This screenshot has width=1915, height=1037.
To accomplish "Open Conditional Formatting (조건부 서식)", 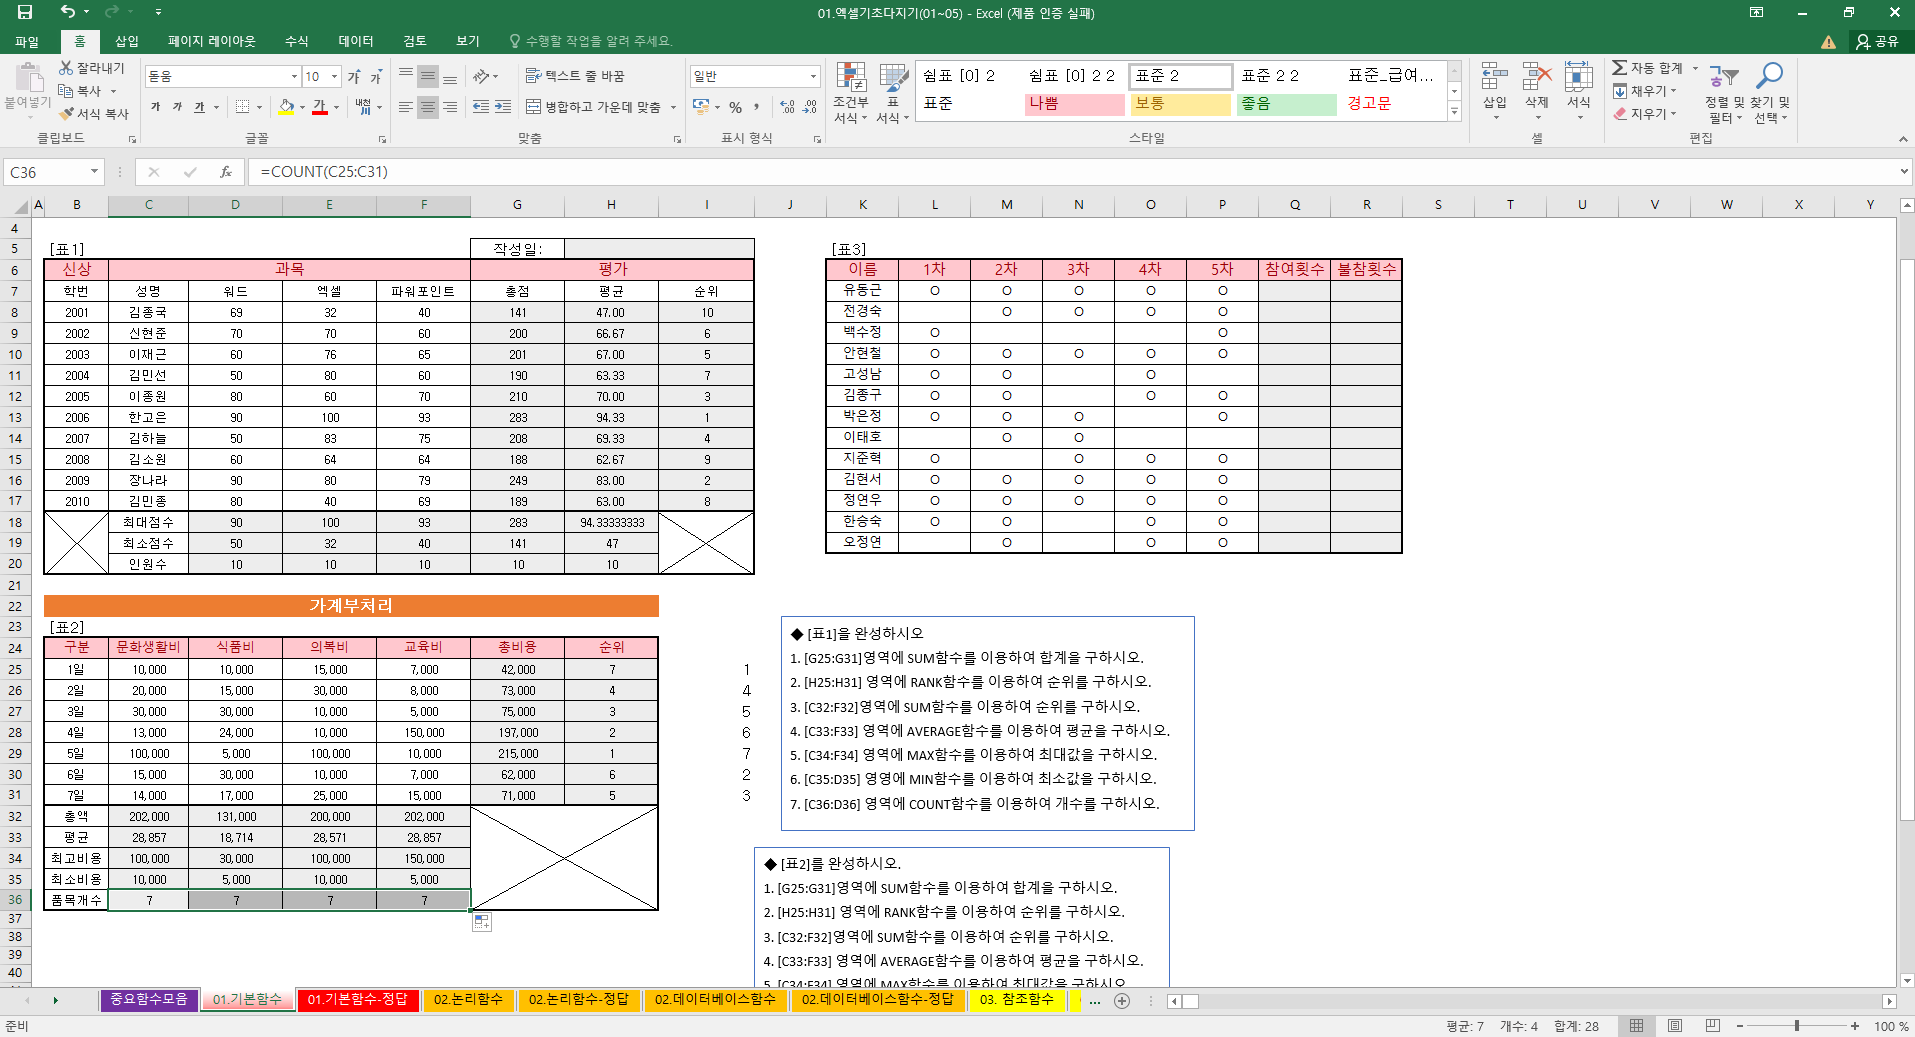I will 850,94.
